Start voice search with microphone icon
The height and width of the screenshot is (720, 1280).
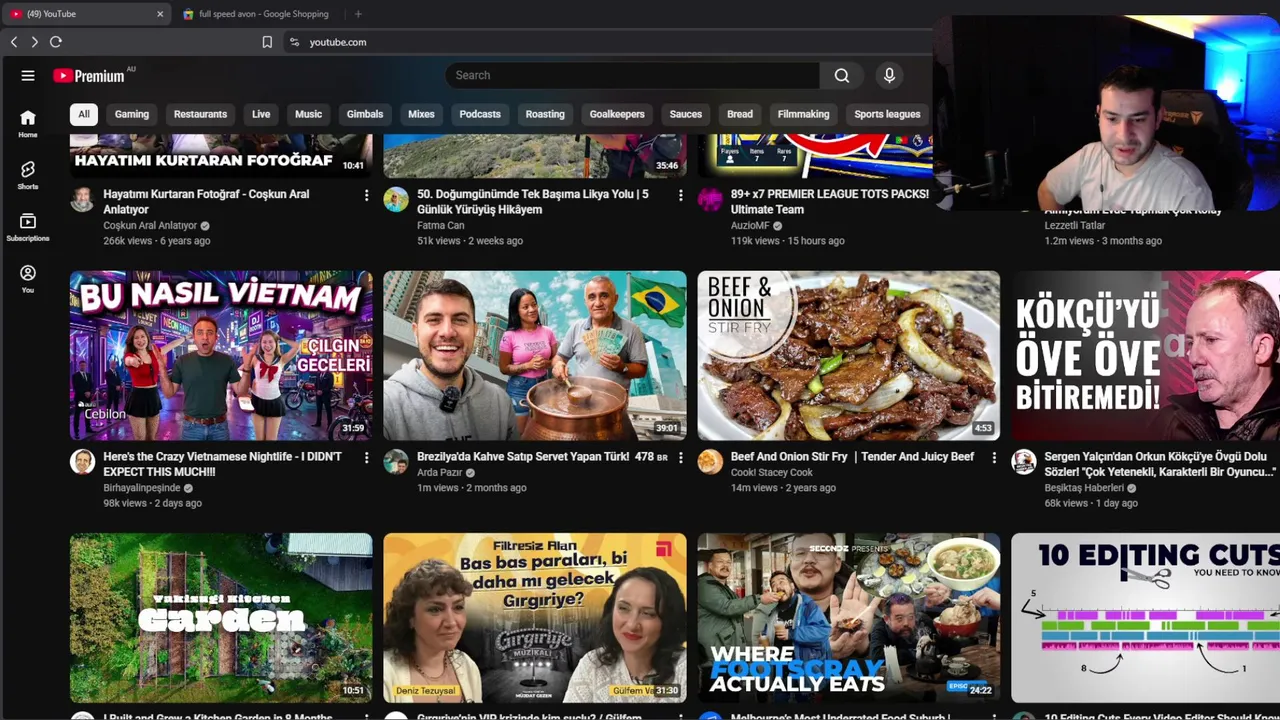pyautogui.click(x=889, y=75)
